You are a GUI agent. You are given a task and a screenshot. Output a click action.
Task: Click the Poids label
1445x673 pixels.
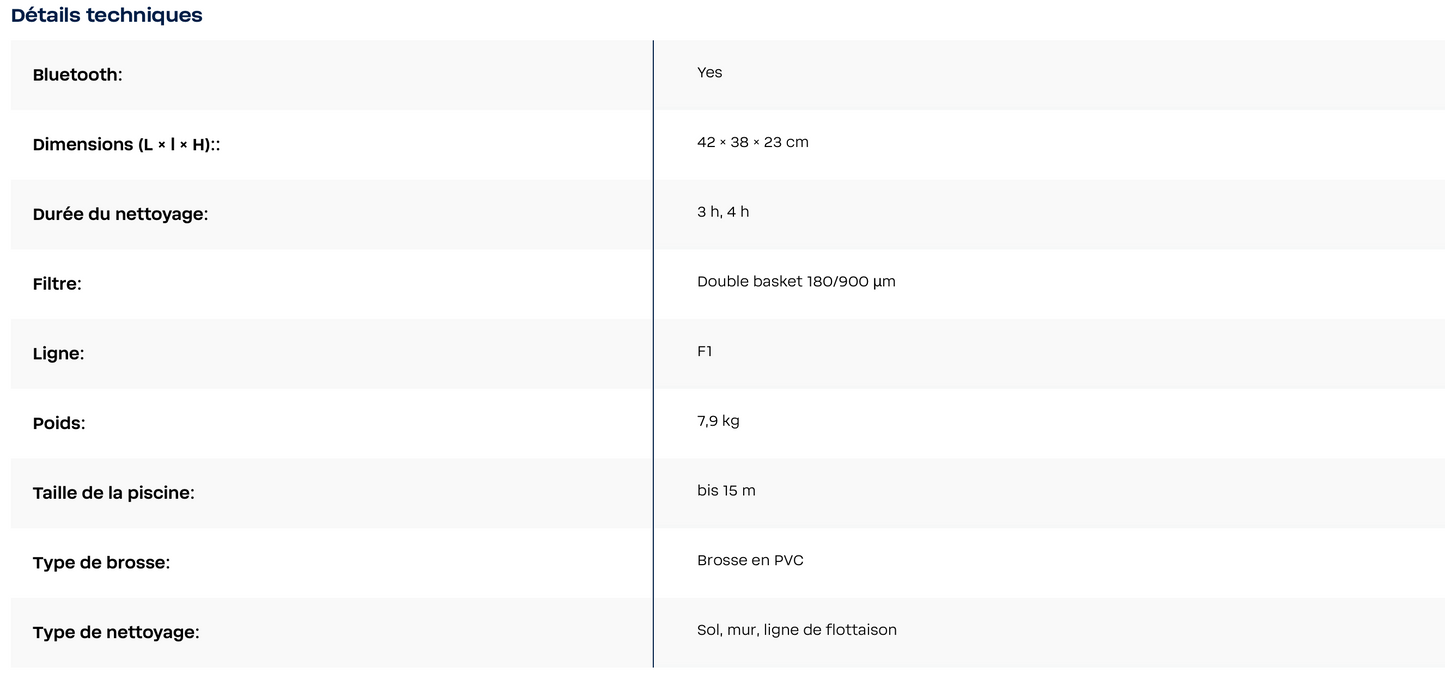(59, 424)
